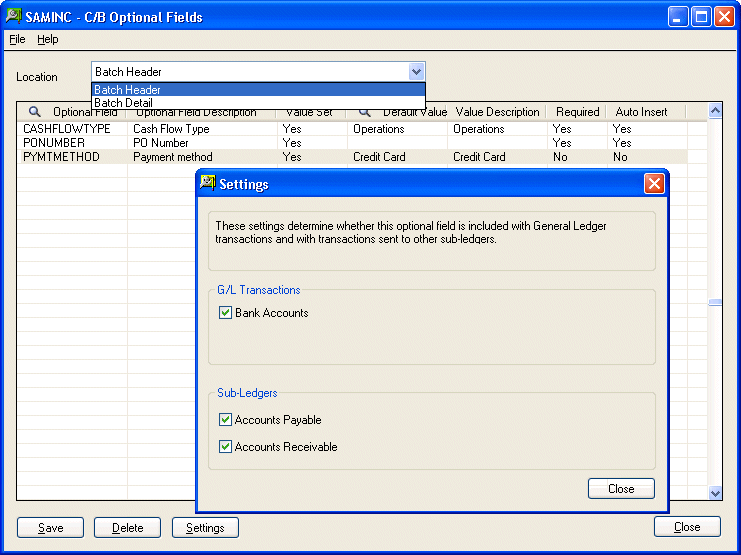This screenshot has width=741, height=555.
Task: Click the SAMINC app icon in title bar
Action: pyautogui.click(x=14, y=17)
